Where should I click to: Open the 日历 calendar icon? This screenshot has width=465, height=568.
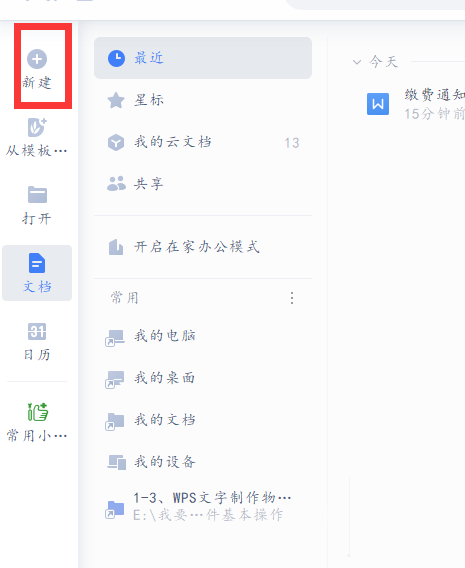[37, 331]
